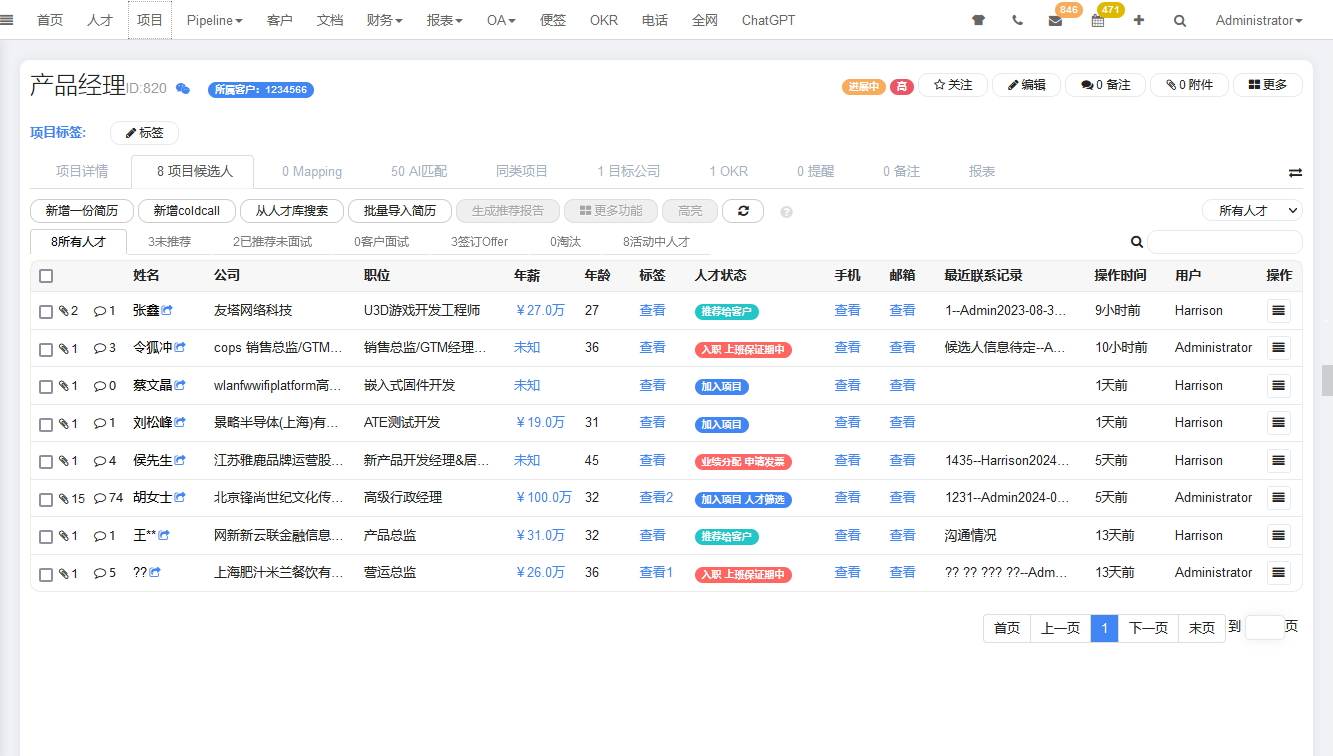Check the checkbox next to 胡女士

click(x=45, y=497)
